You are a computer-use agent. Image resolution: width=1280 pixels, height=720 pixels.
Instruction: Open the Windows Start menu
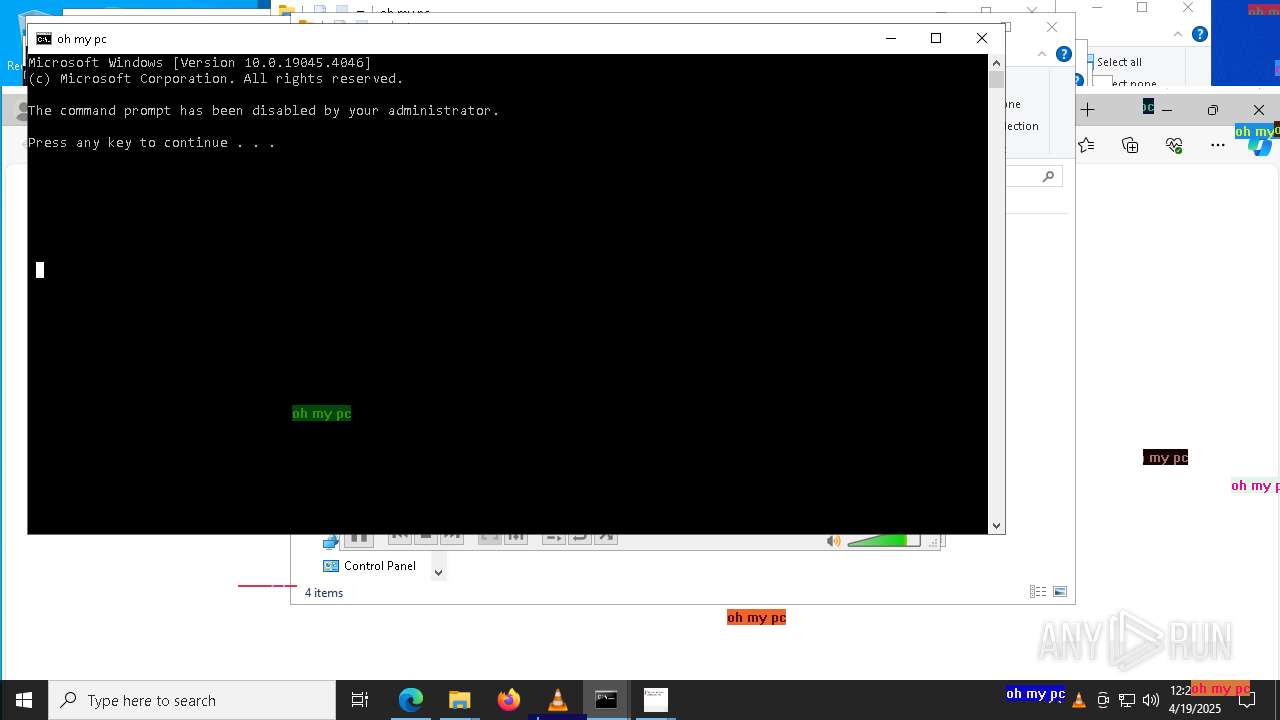coord(24,700)
